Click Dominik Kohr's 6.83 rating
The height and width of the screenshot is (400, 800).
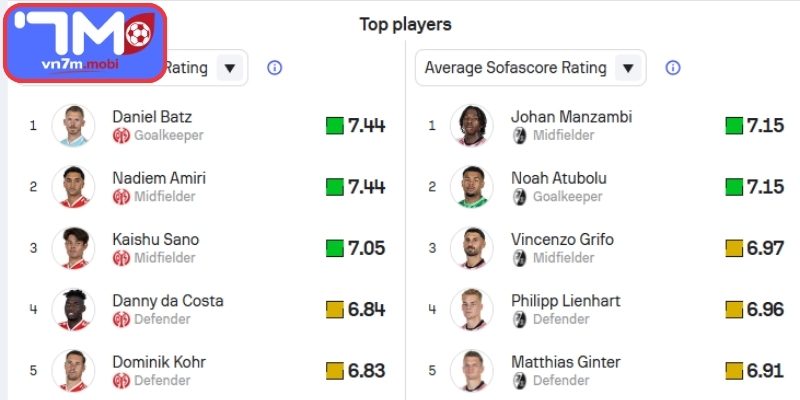(x=356, y=370)
